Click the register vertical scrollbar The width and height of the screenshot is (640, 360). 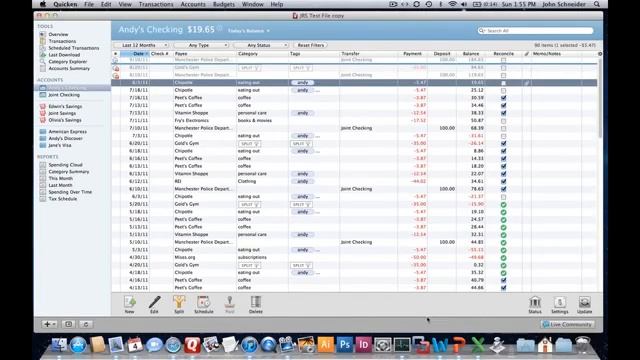(600, 98)
